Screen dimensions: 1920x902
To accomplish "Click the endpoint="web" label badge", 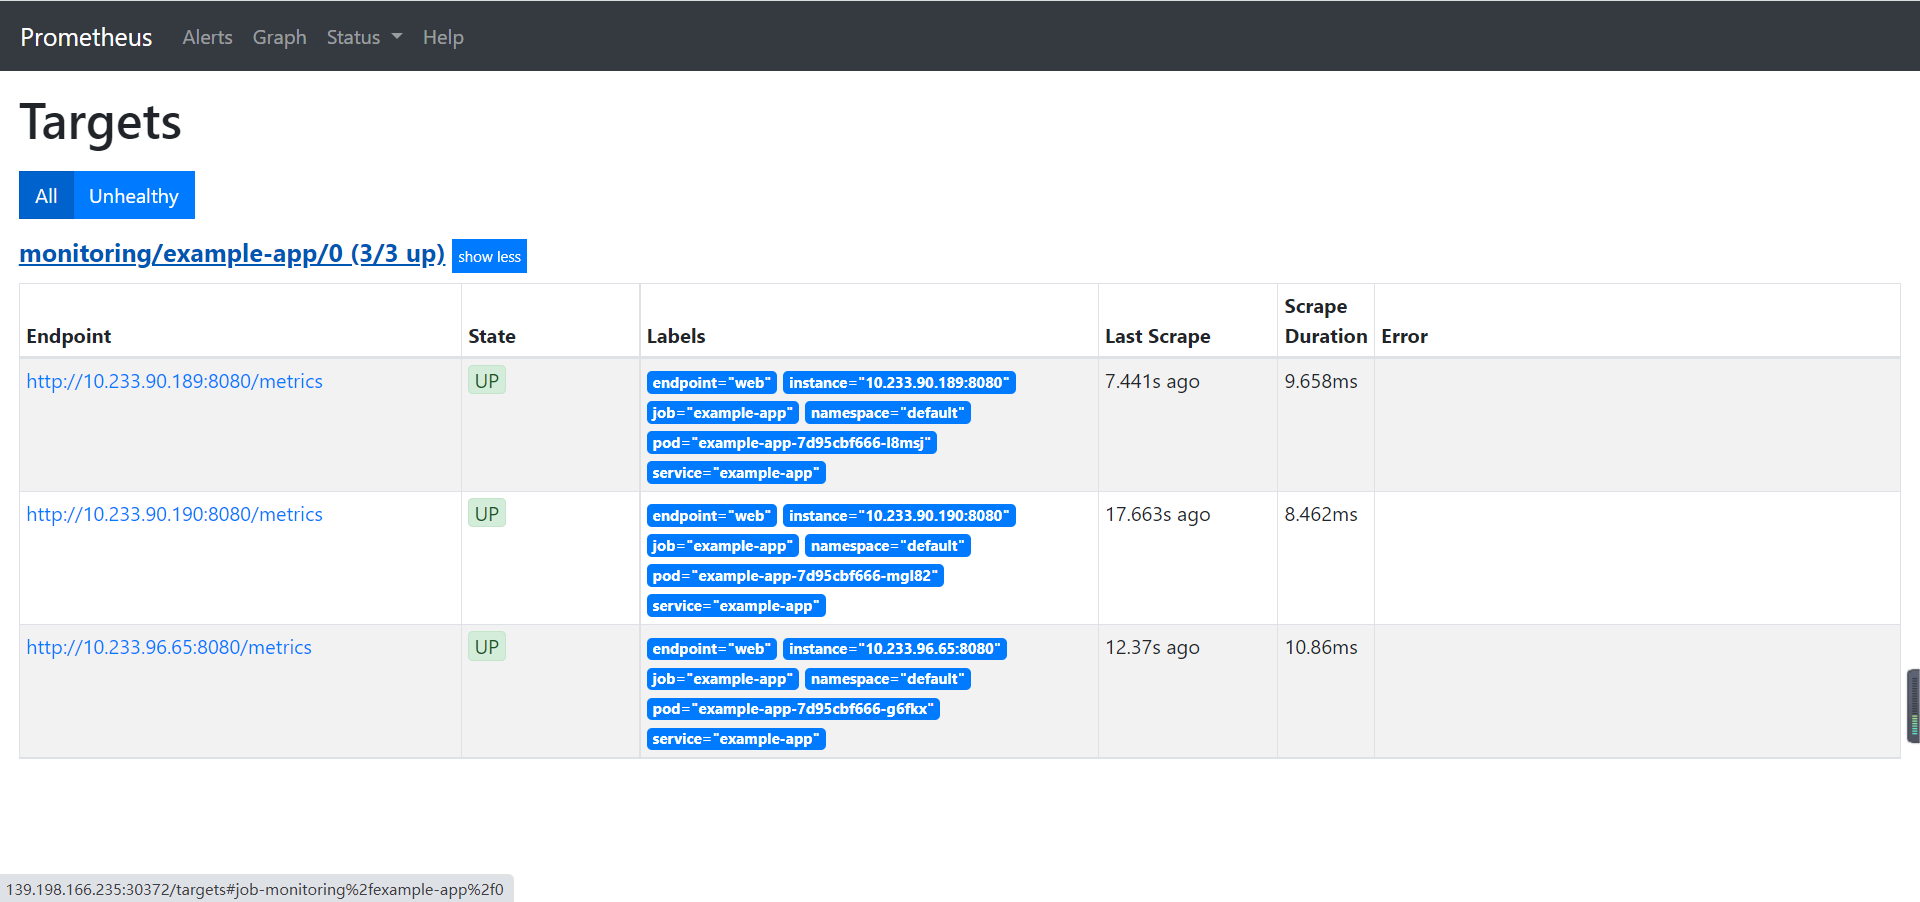I will tap(711, 382).
